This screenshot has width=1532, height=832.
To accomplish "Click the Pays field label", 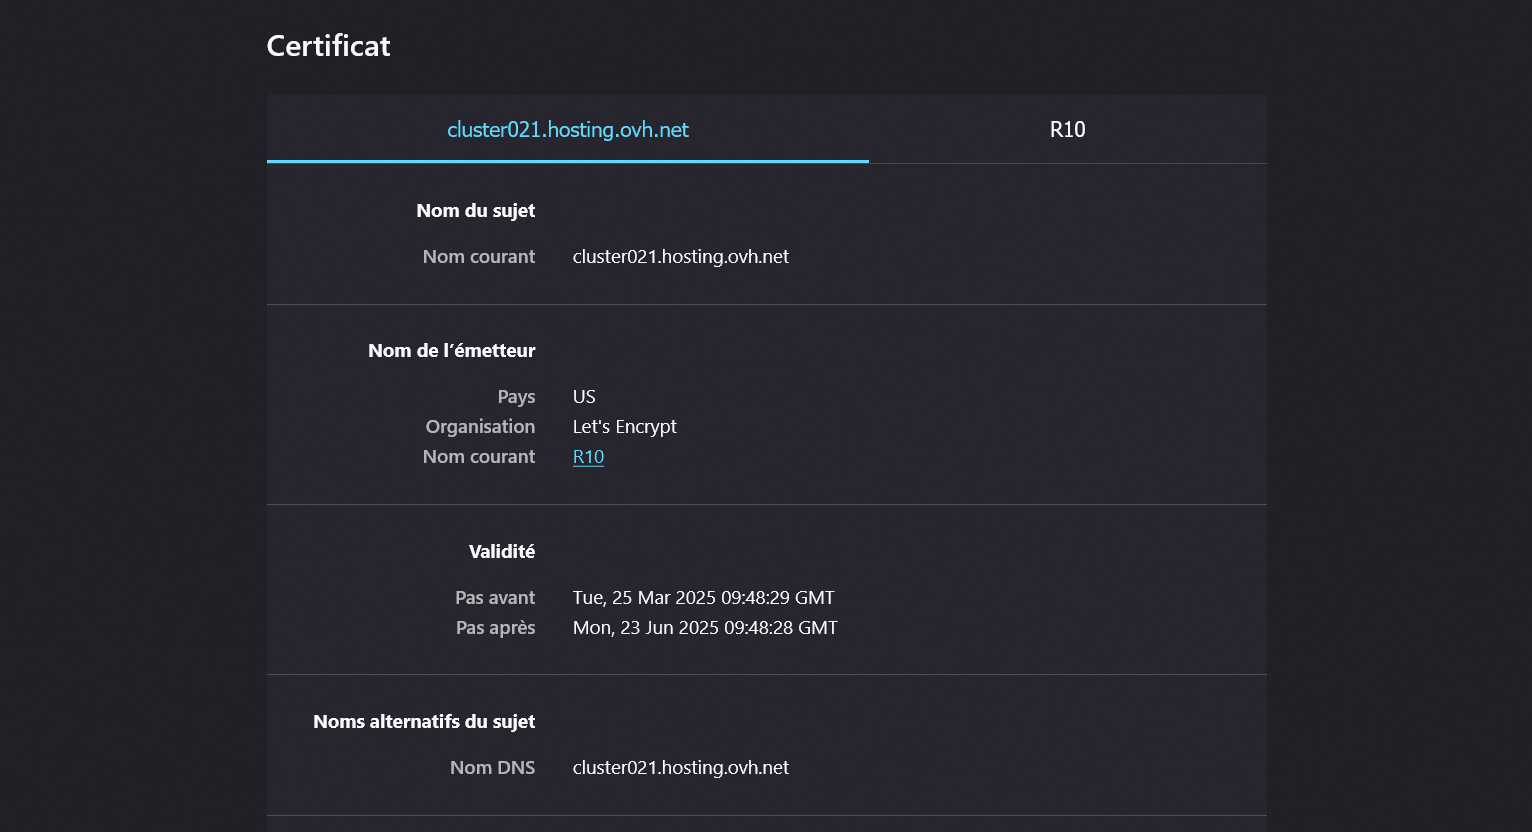I will pyautogui.click(x=516, y=397).
